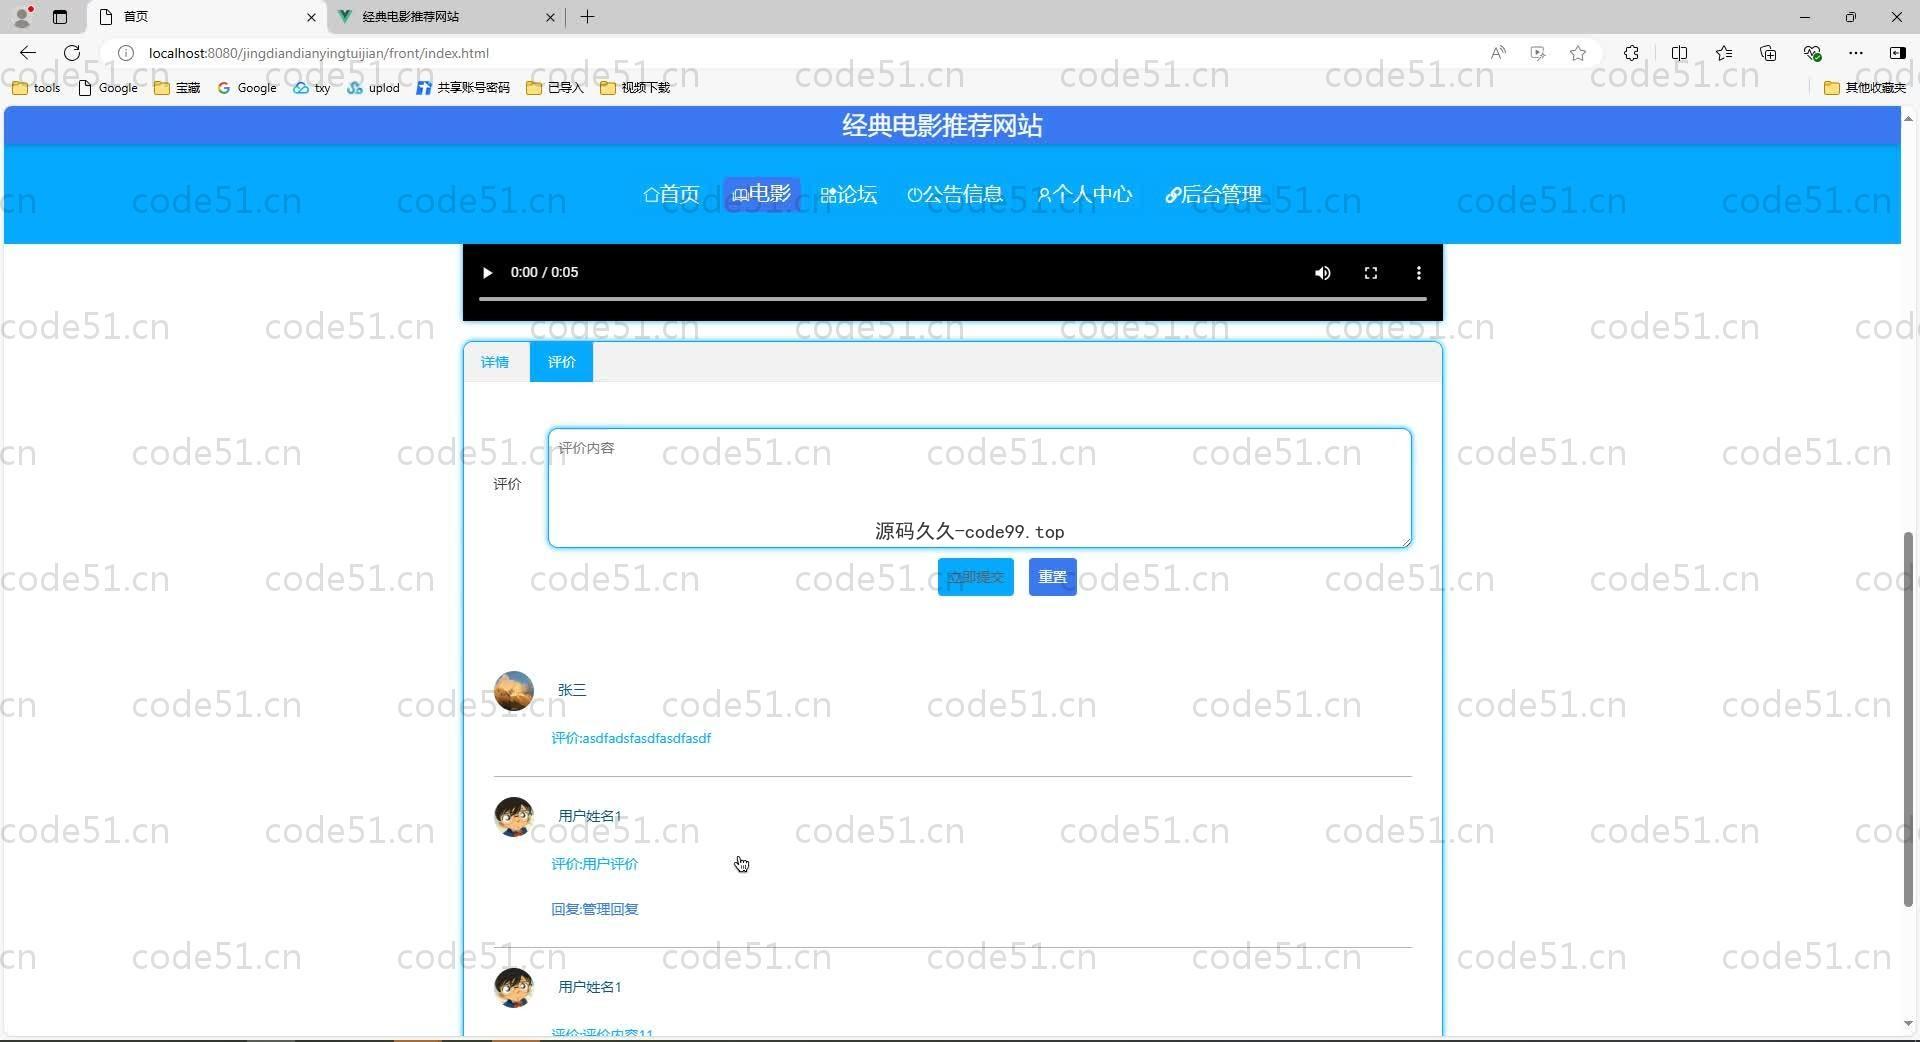Enter video fullscreen mode
The height and width of the screenshot is (1042, 1920).
(x=1371, y=273)
